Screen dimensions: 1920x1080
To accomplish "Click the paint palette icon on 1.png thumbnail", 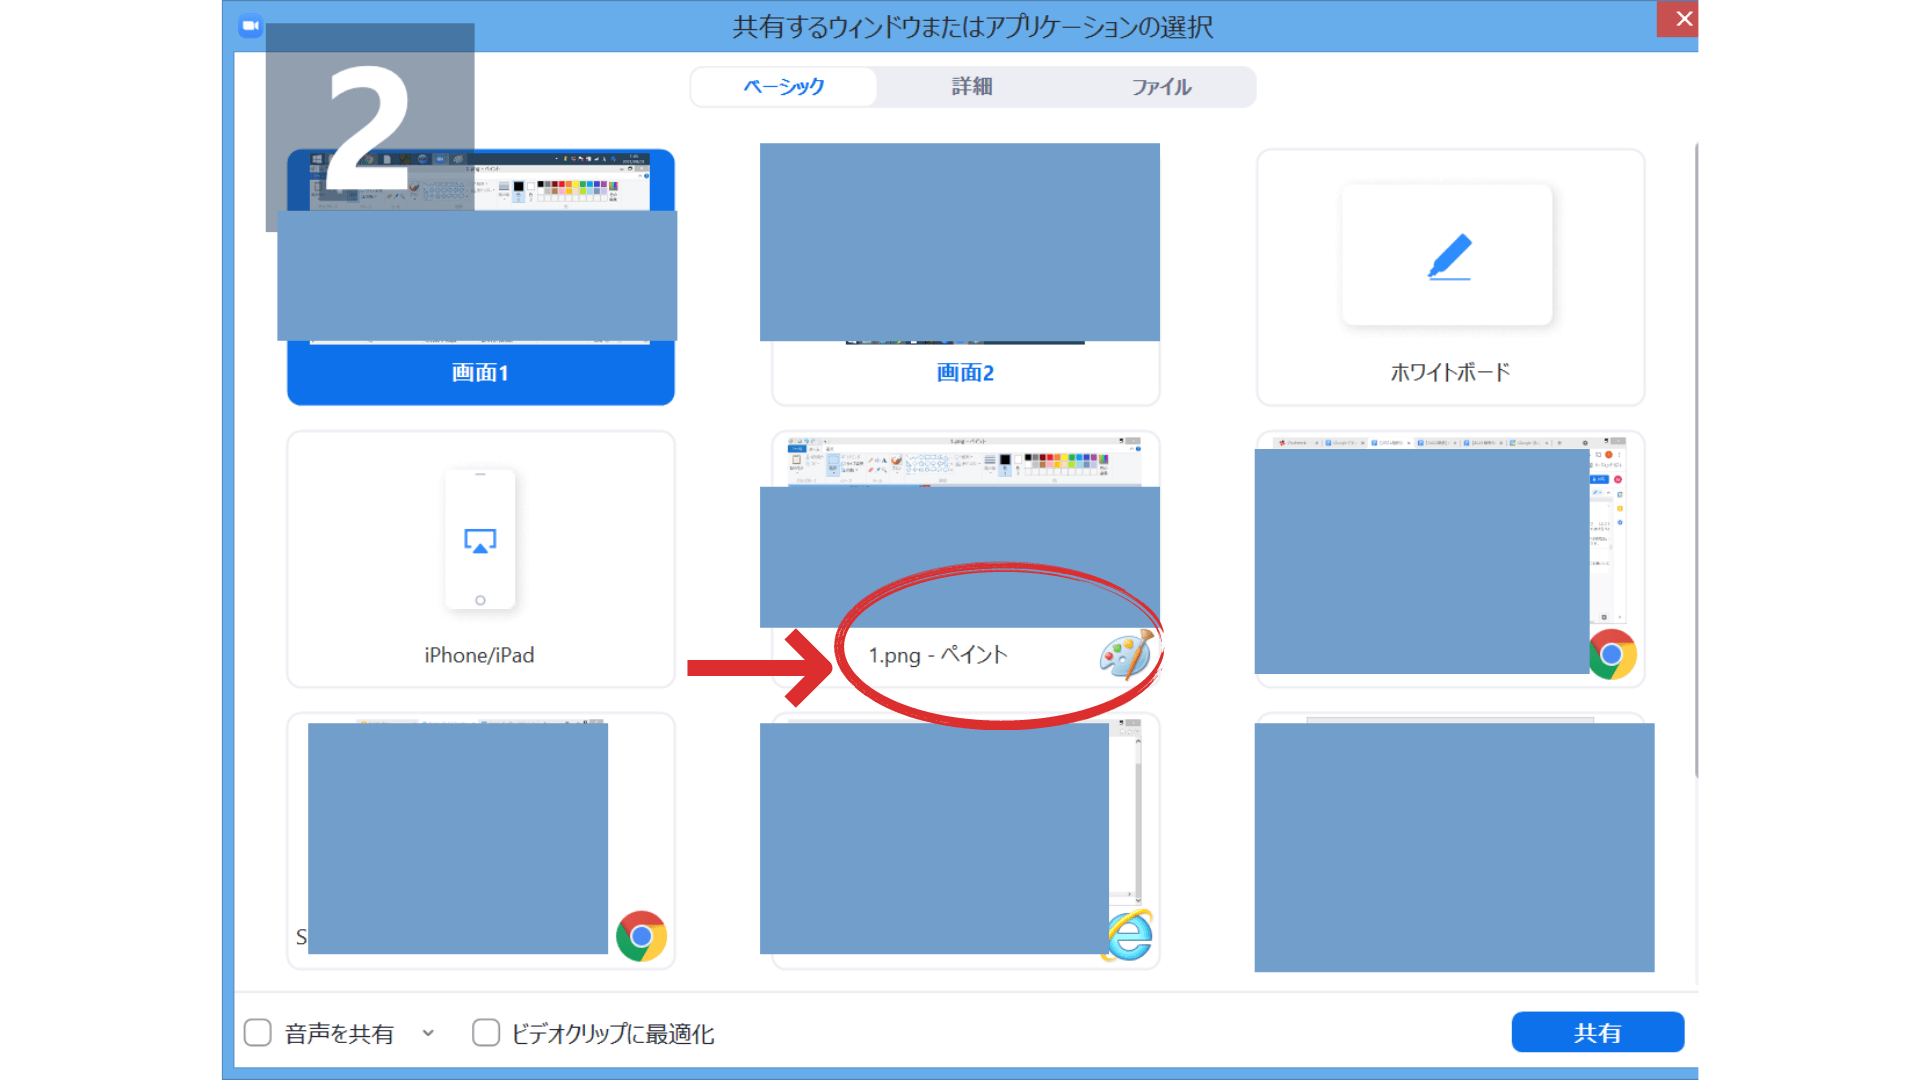I will [1128, 654].
